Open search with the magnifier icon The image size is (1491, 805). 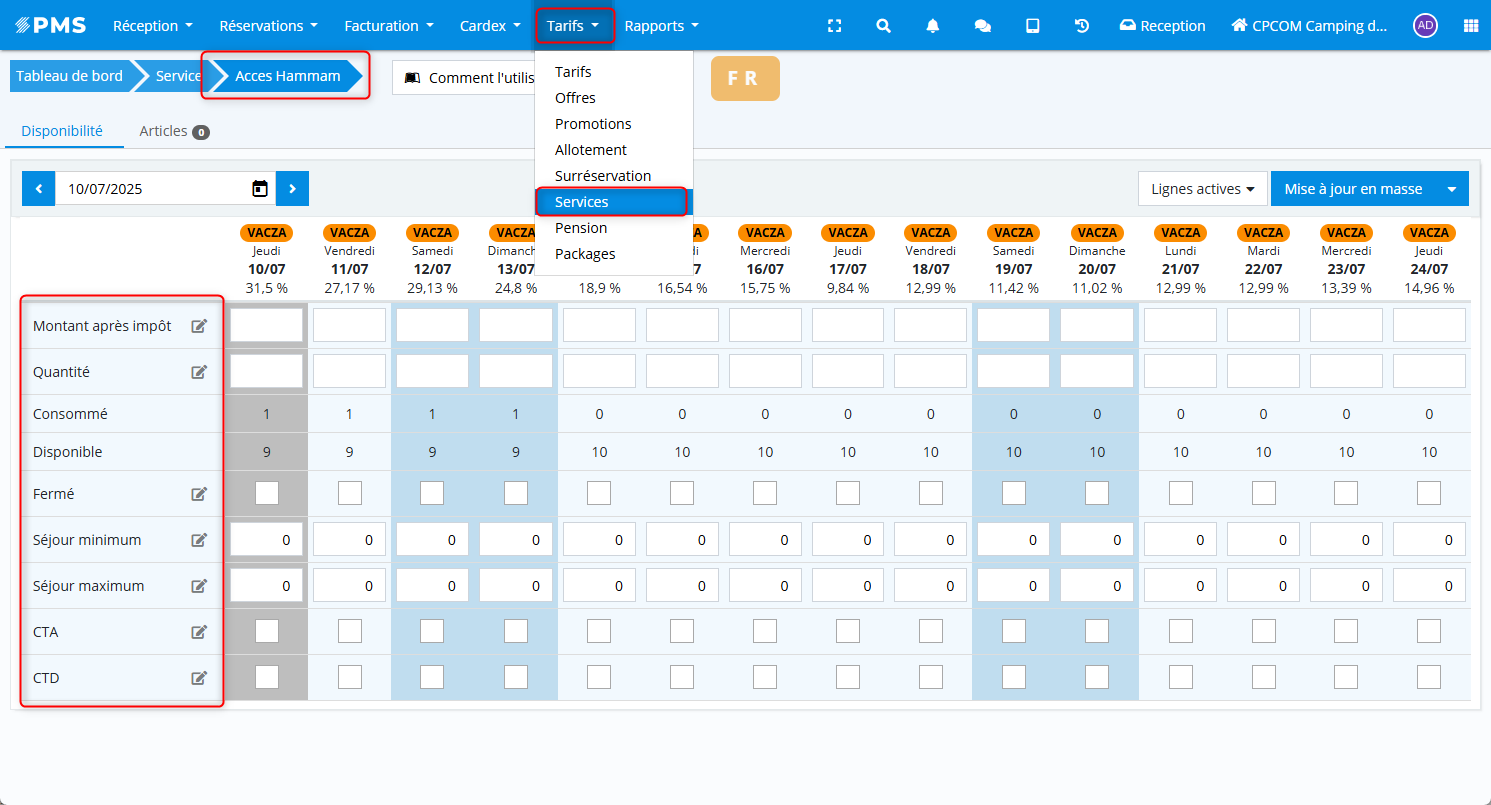(883, 26)
